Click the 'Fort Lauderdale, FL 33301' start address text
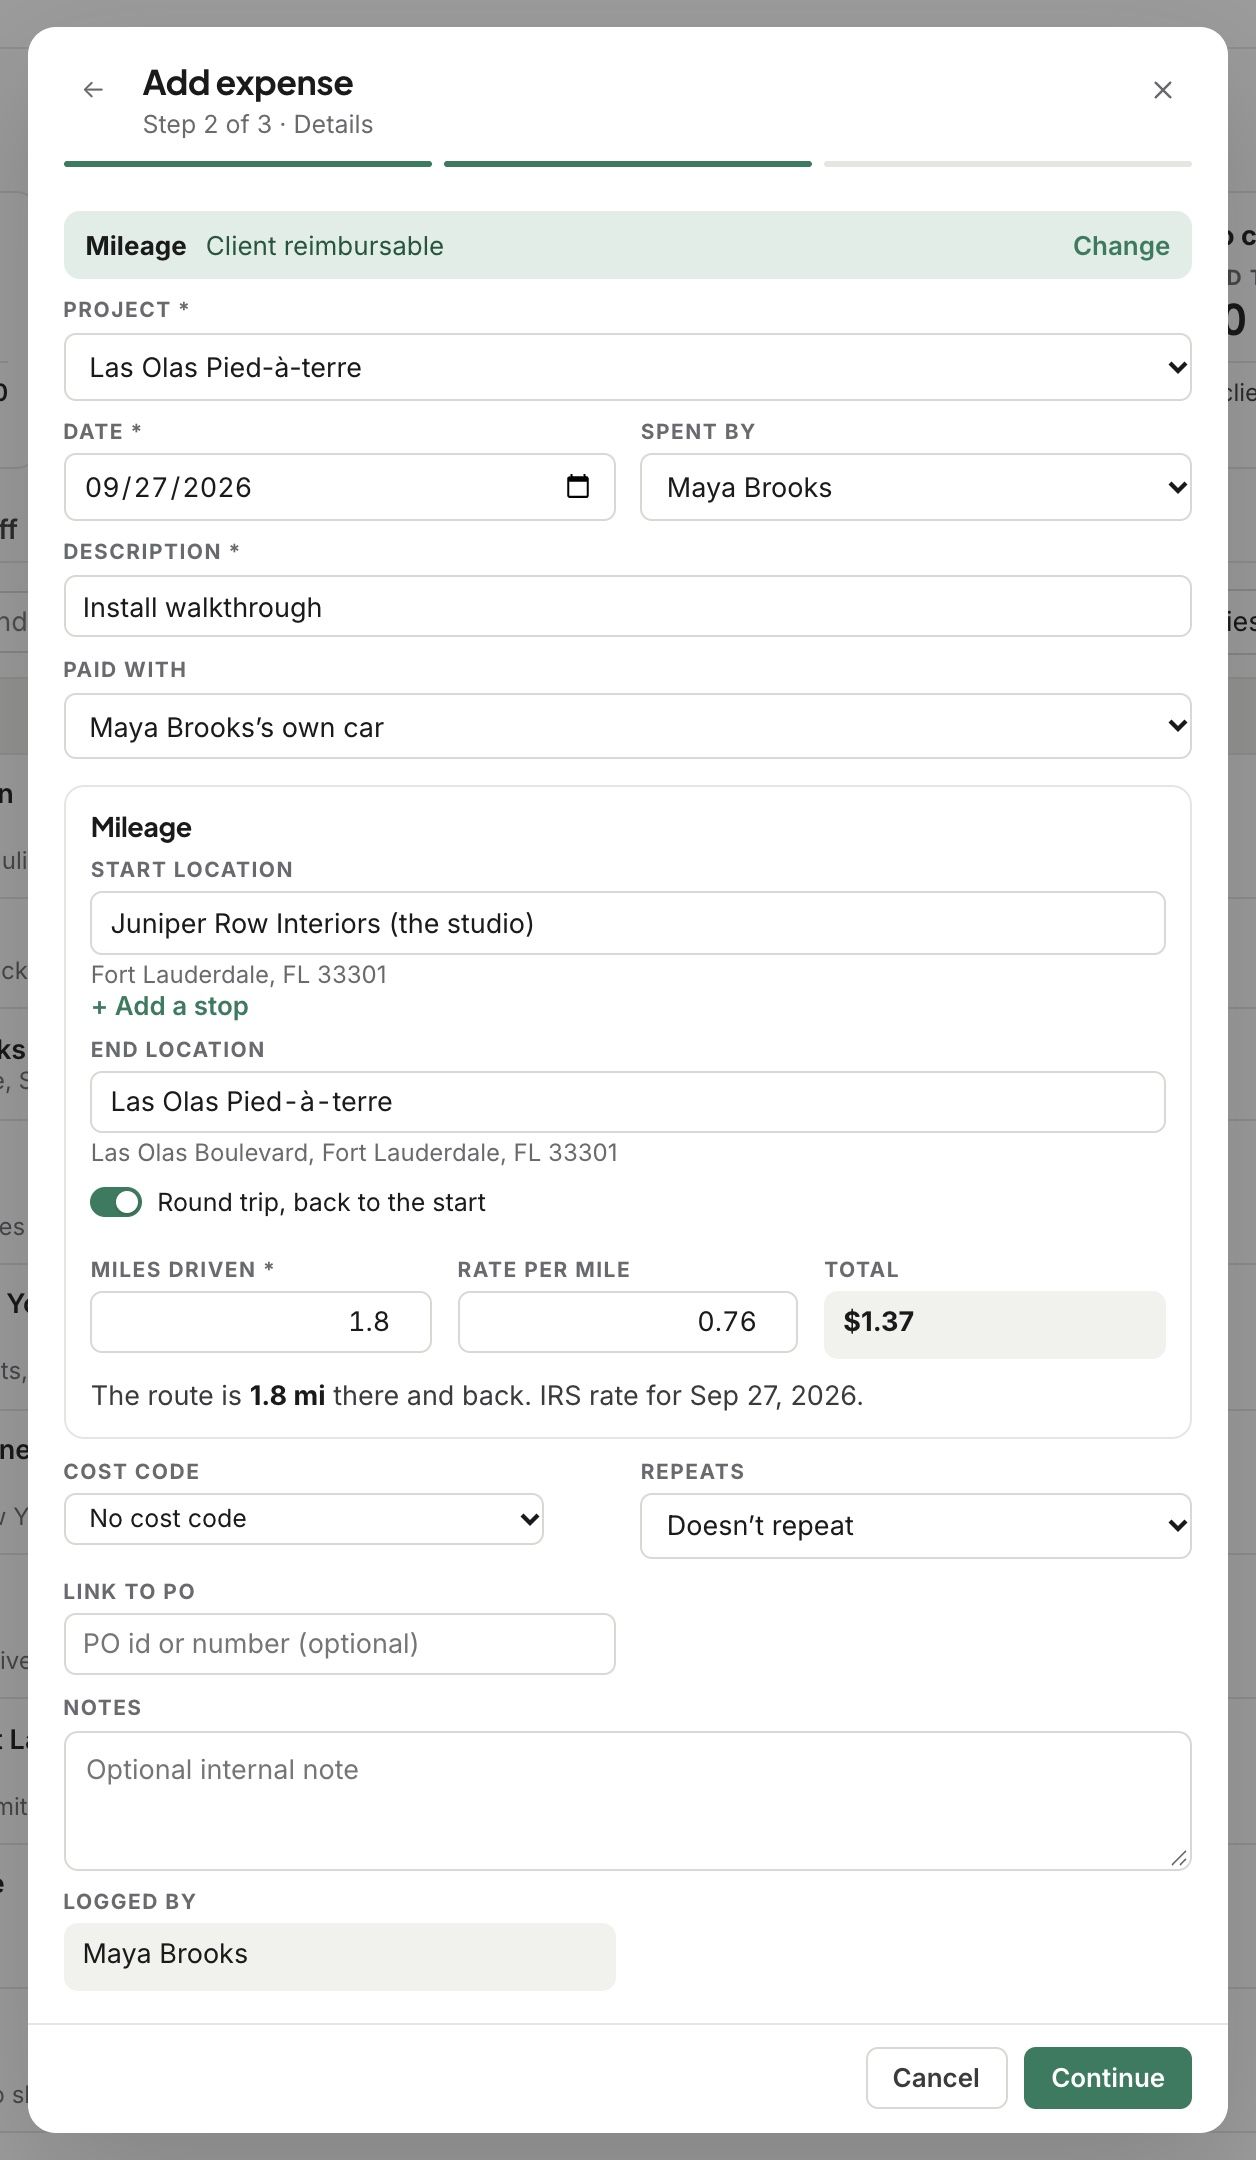Screen dimensions: 1256x2160 point(239,975)
